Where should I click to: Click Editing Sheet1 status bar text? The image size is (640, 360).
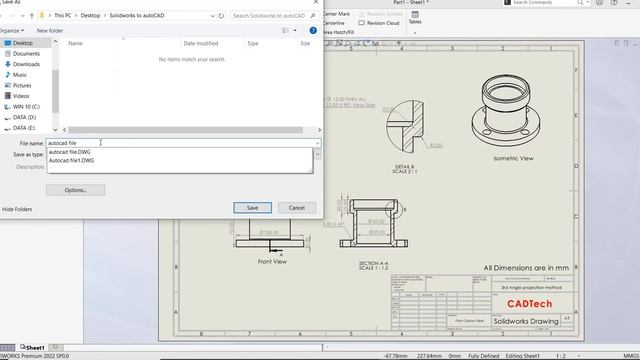point(522,356)
